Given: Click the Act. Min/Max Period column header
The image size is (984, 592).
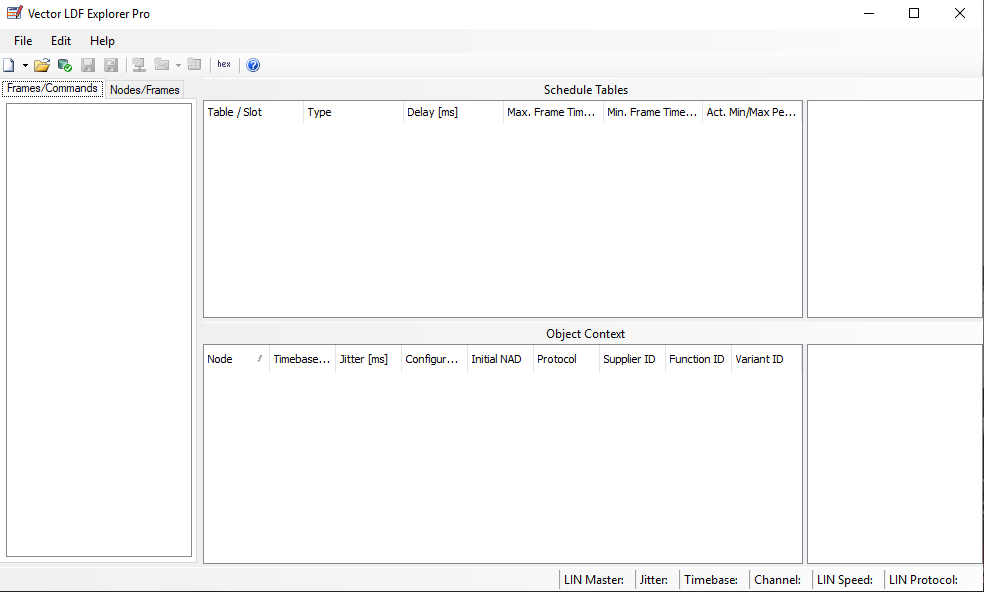Looking at the screenshot, I should (752, 112).
